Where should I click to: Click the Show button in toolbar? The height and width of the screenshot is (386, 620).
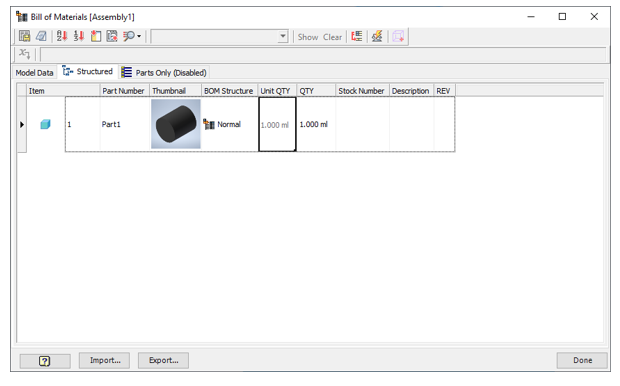[308, 37]
